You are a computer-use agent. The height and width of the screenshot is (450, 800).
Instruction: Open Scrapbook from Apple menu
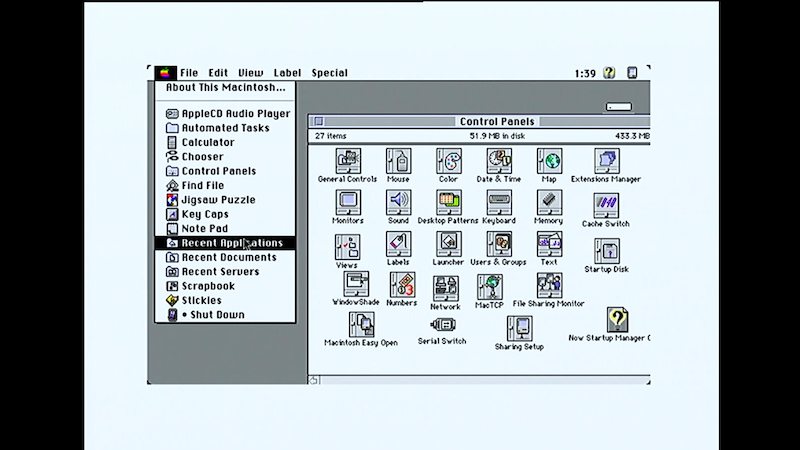(225, 286)
